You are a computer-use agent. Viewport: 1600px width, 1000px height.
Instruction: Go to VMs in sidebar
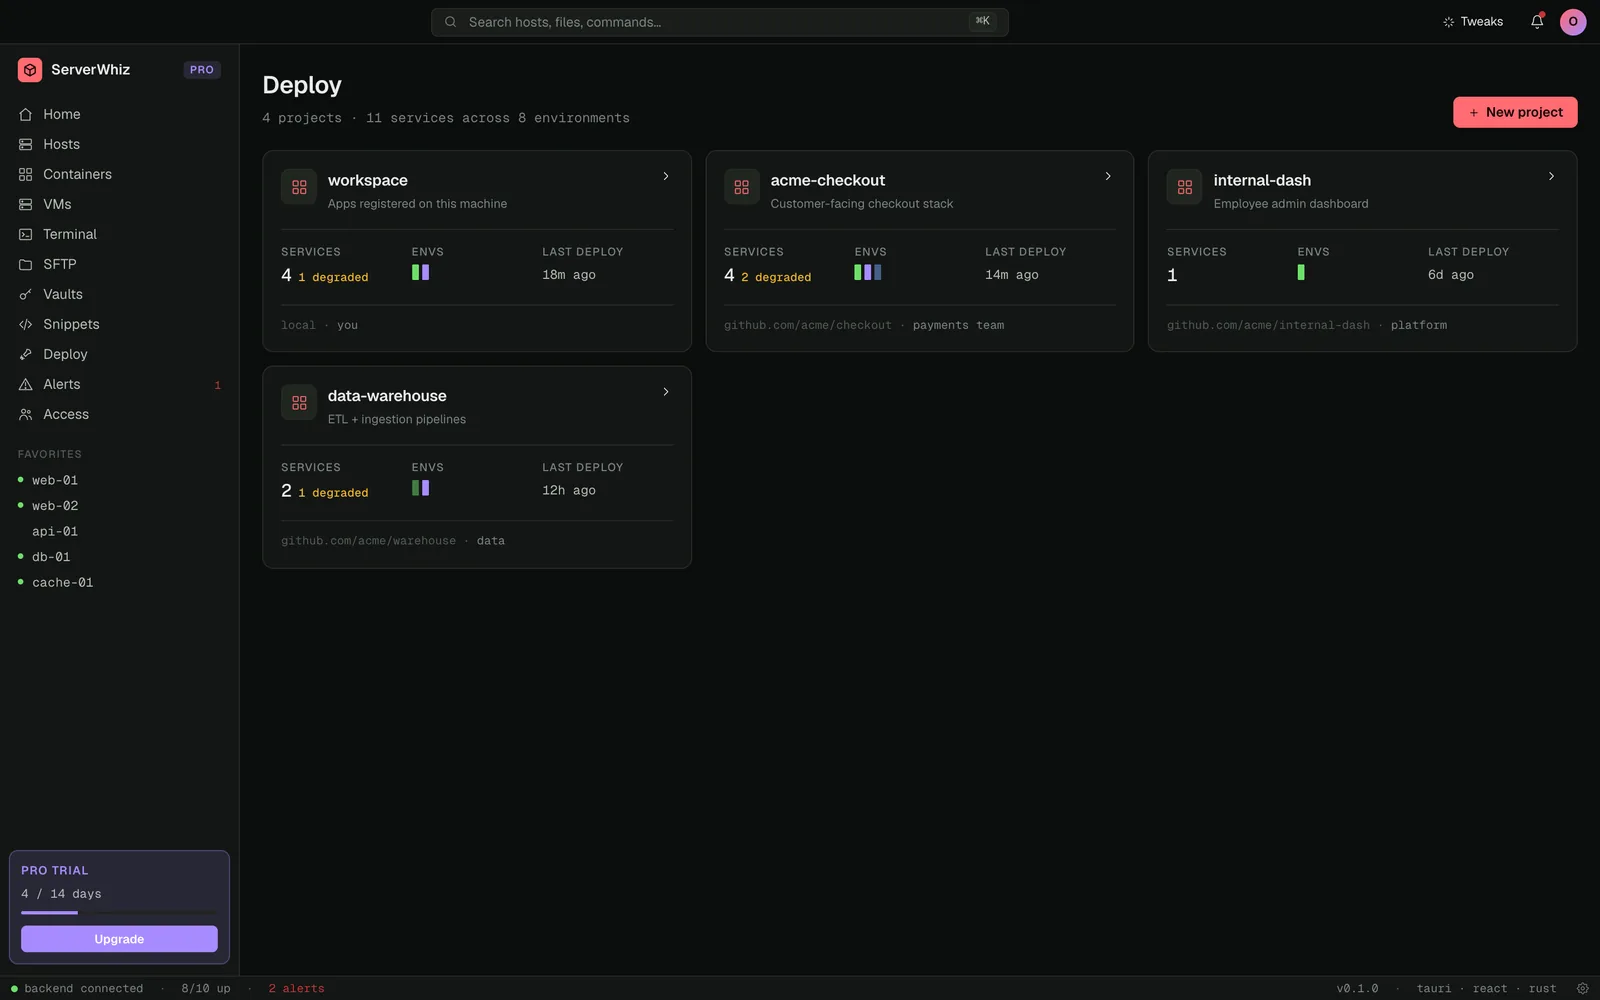click(119, 204)
